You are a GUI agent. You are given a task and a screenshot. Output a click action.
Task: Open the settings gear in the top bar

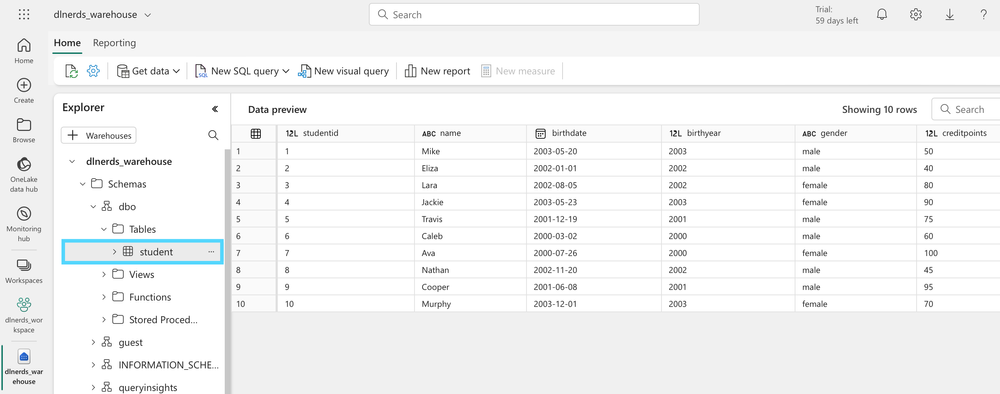tap(916, 14)
